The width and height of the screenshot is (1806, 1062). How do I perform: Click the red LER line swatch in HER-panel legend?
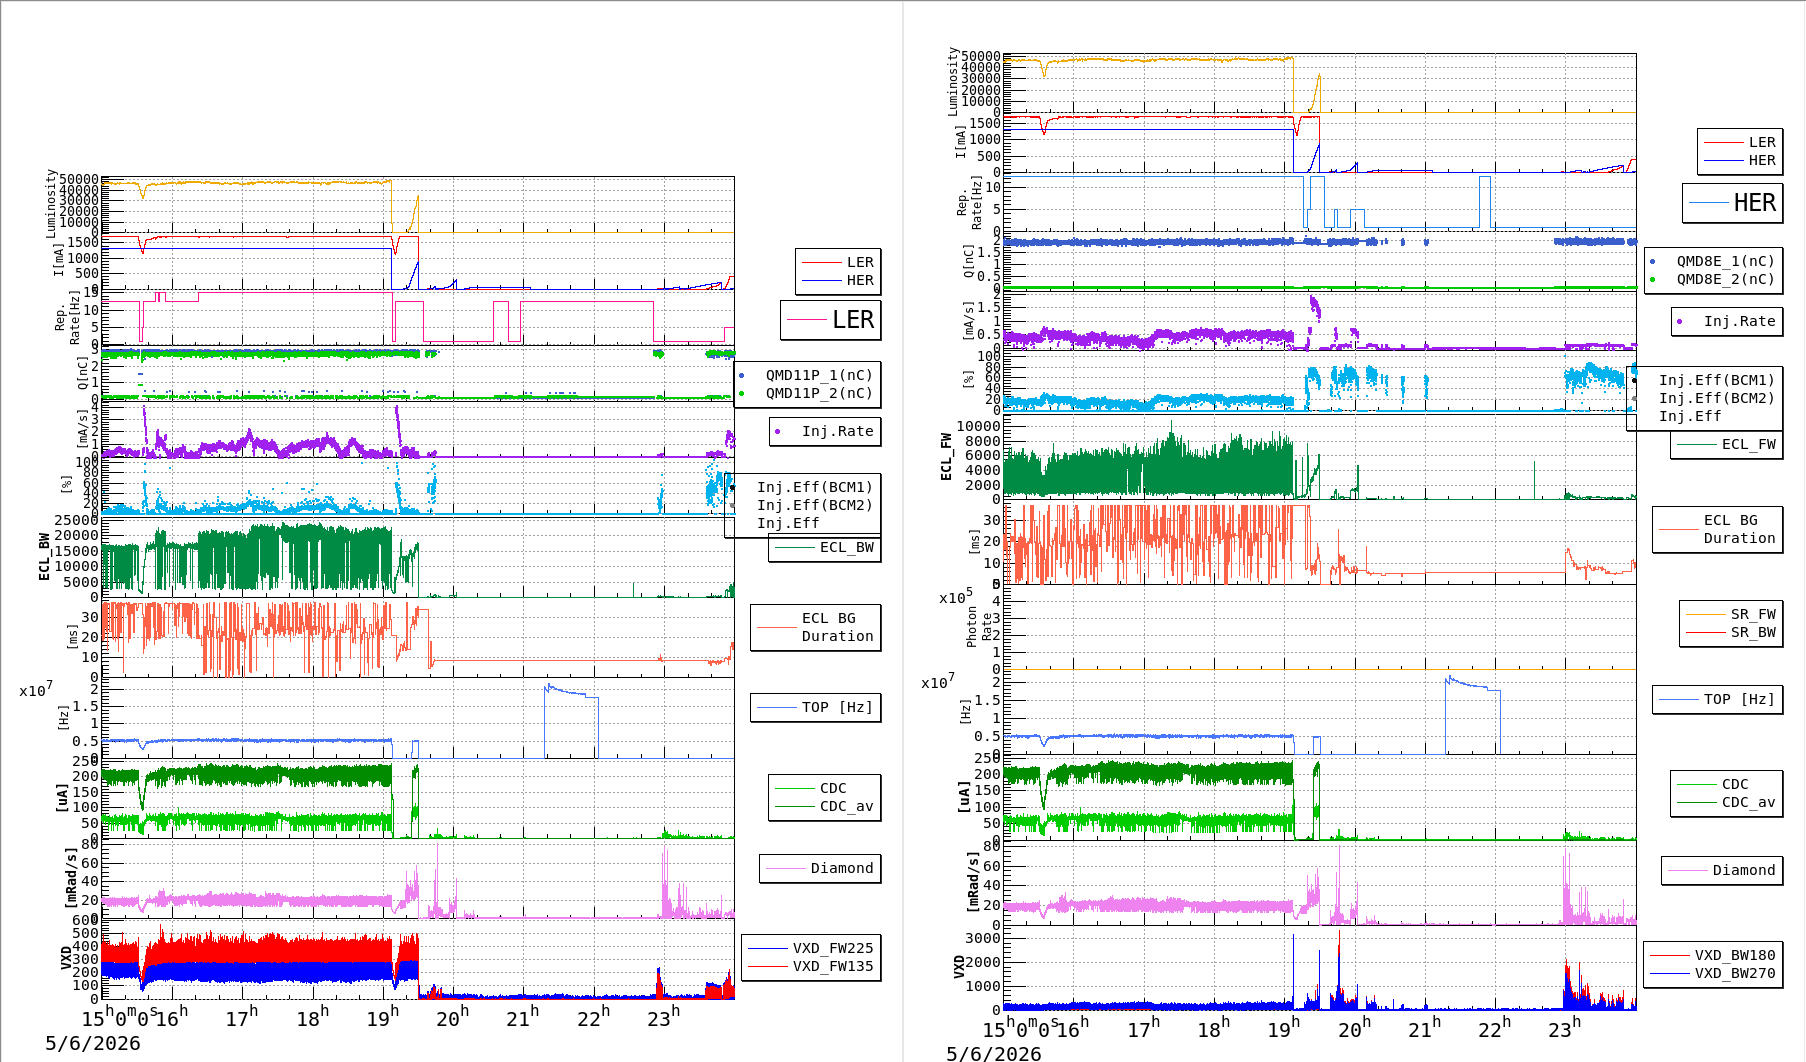(1724, 143)
